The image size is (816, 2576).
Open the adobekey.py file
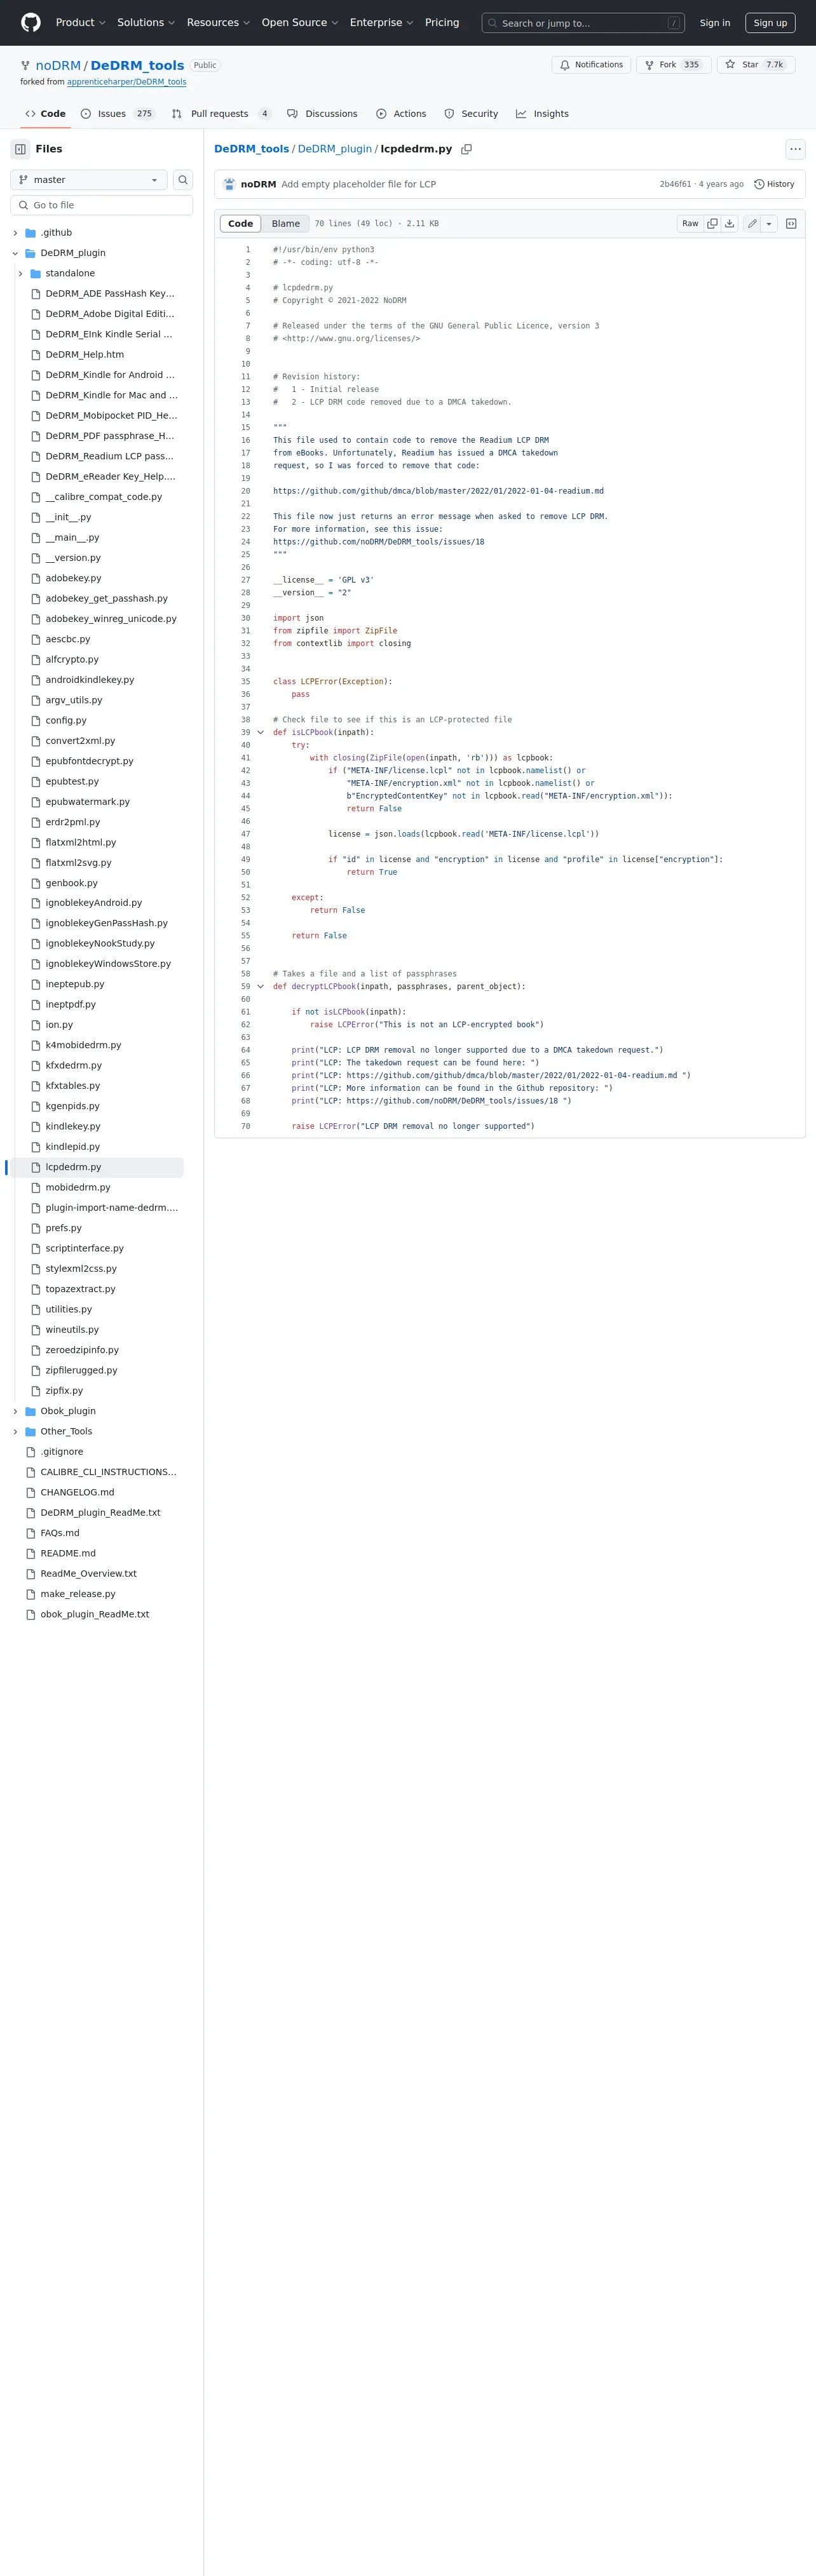pyautogui.click(x=73, y=578)
